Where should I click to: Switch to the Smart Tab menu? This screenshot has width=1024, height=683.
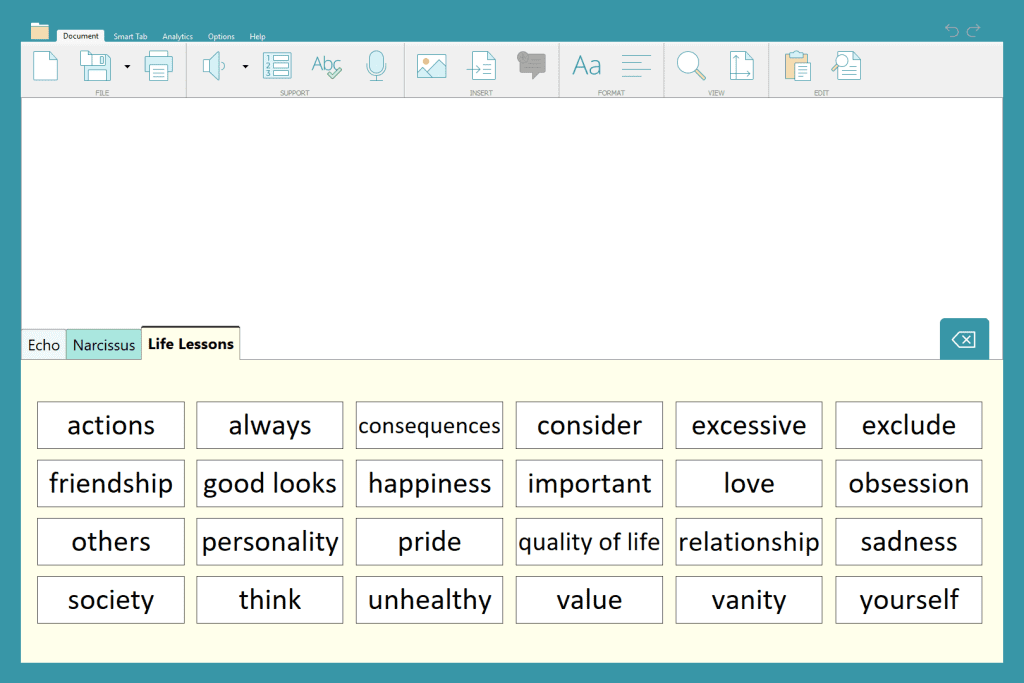130,37
